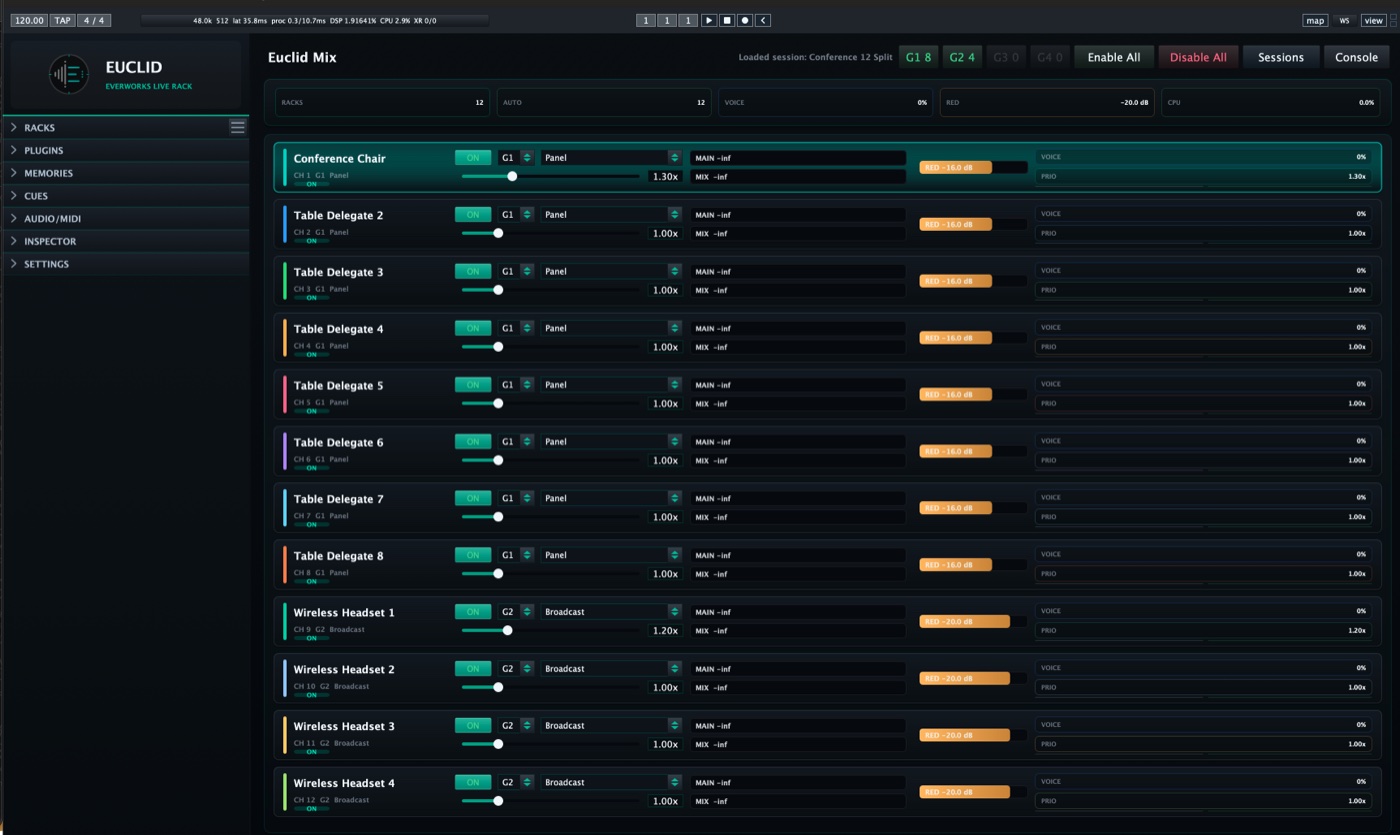Select the G2 4 group tab
The height and width of the screenshot is (835, 1400).
pyautogui.click(x=962, y=57)
